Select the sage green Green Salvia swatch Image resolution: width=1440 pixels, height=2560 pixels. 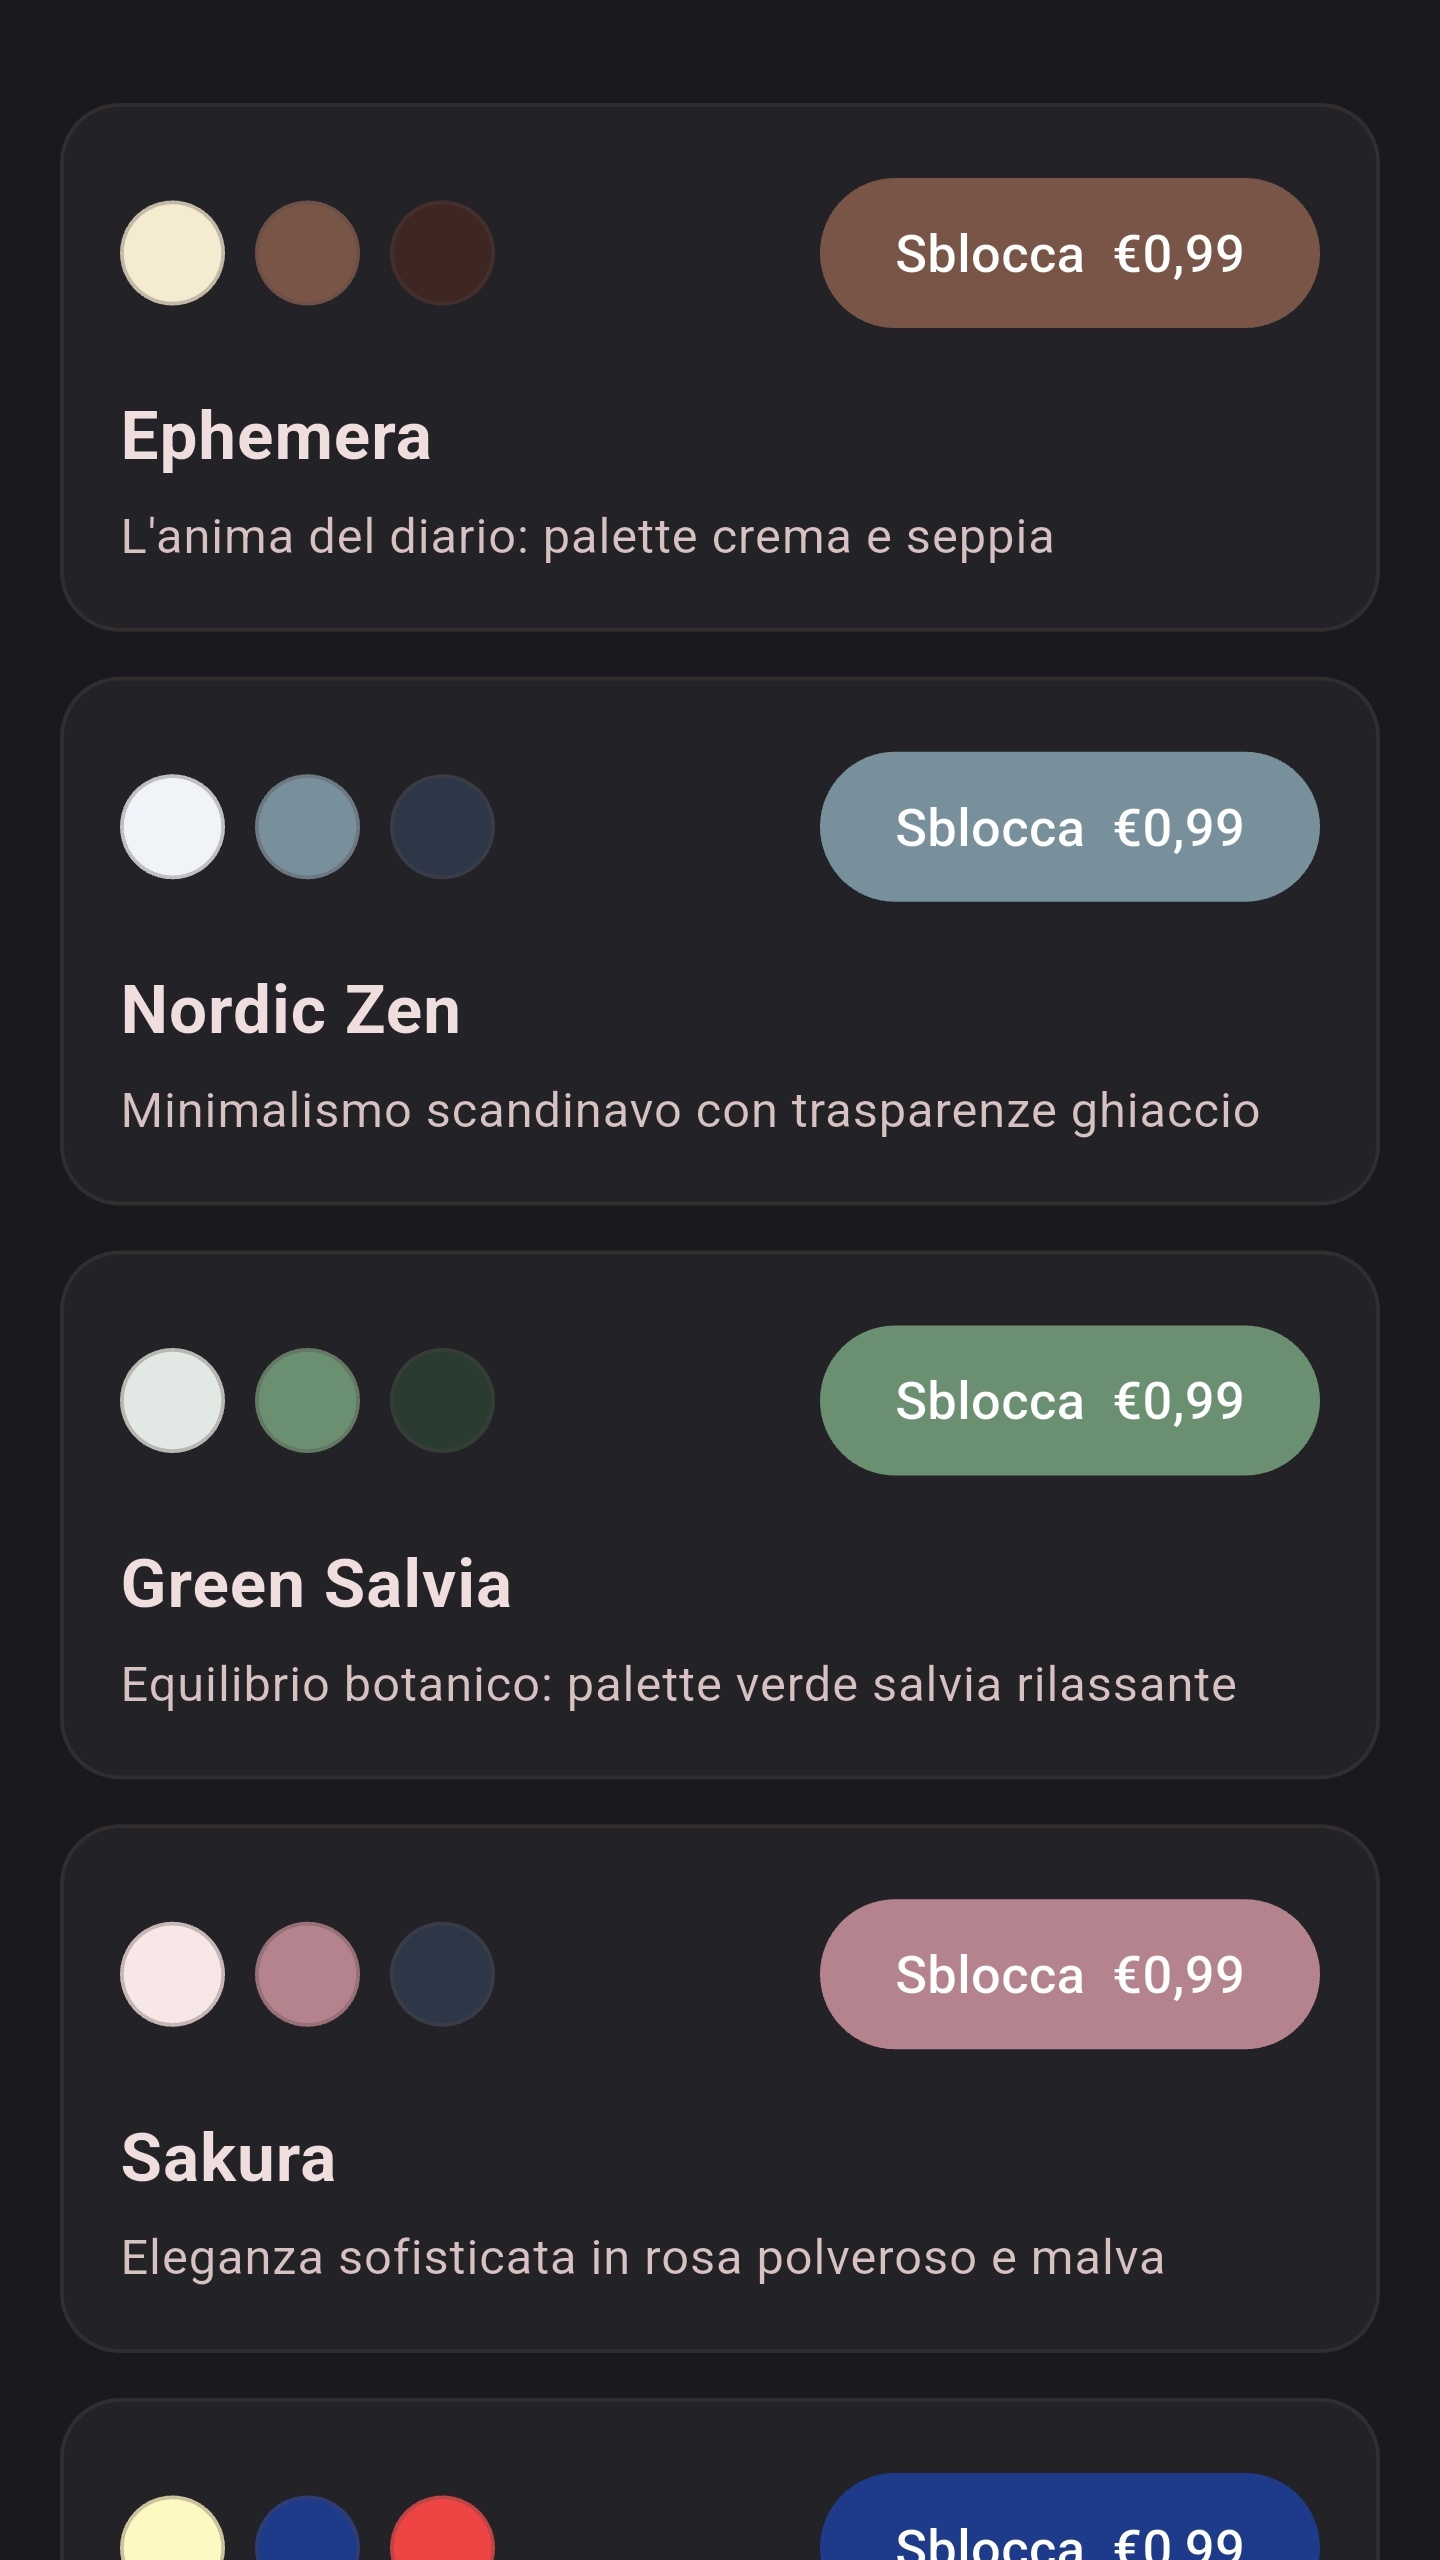(x=307, y=1400)
